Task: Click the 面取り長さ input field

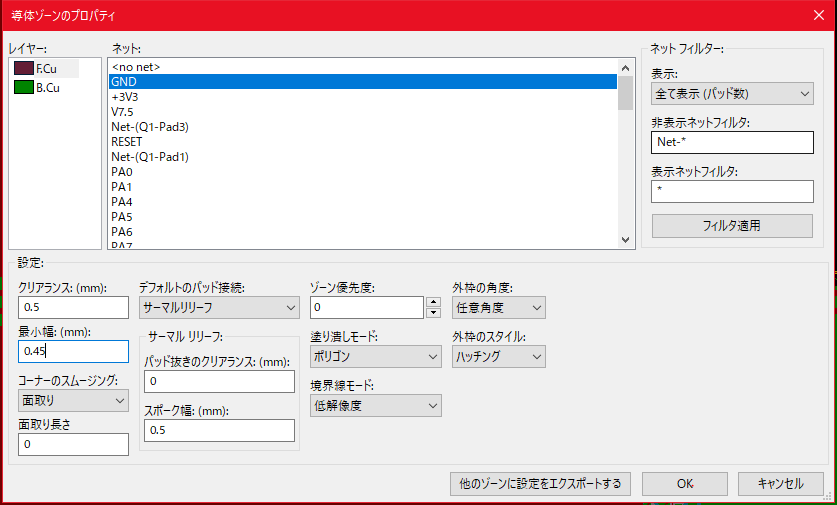Action: click(x=73, y=444)
